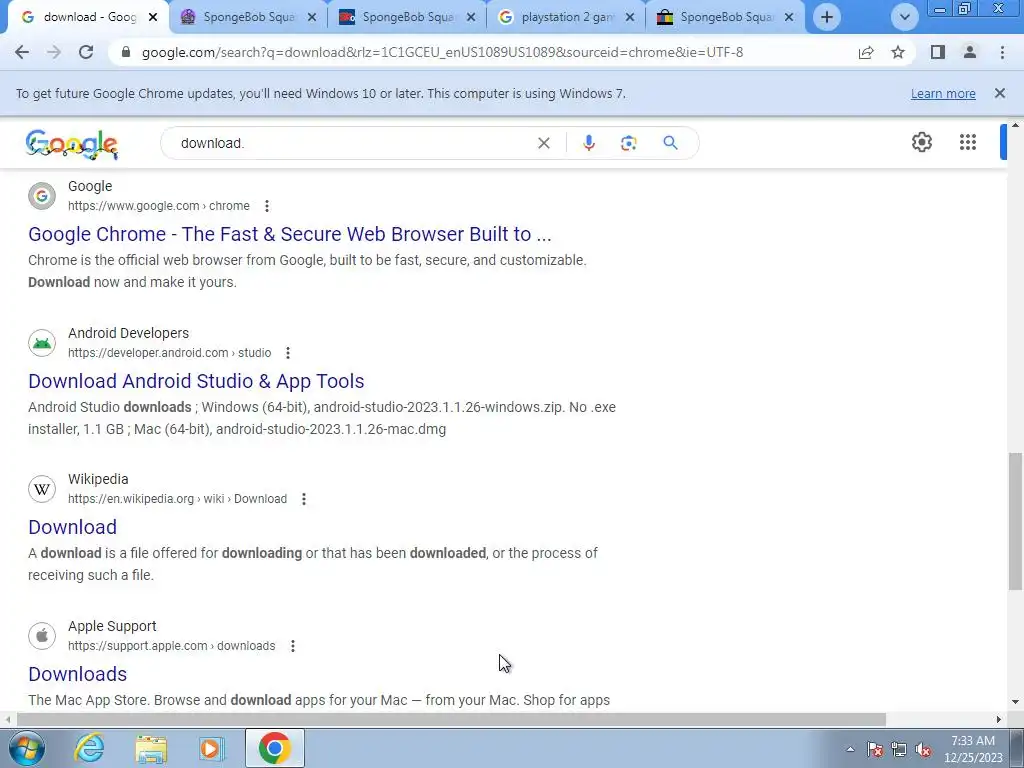The width and height of the screenshot is (1024, 768).
Task: Click the https://en.wikipedia.org › wiki › Download text
Action: click(x=178, y=499)
